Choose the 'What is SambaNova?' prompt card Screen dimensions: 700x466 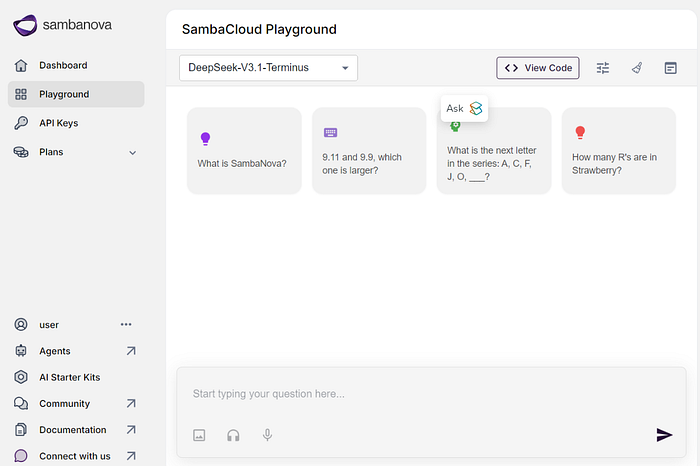pyautogui.click(x=244, y=151)
